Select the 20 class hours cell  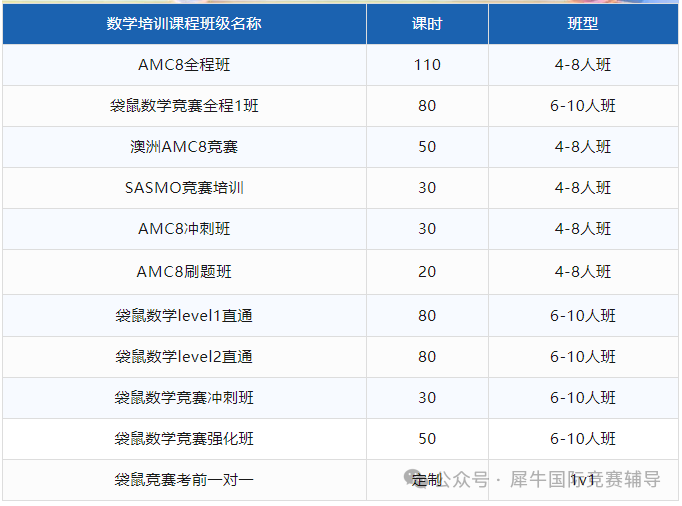point(427,271)
